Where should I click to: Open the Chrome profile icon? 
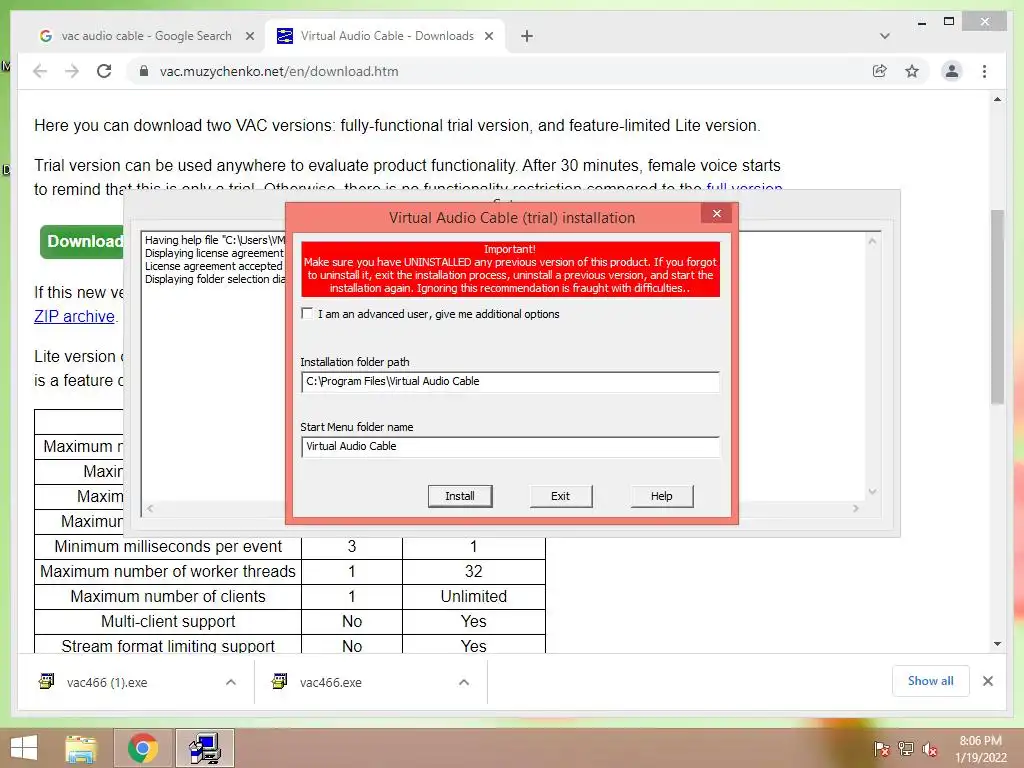click(952, 71)
